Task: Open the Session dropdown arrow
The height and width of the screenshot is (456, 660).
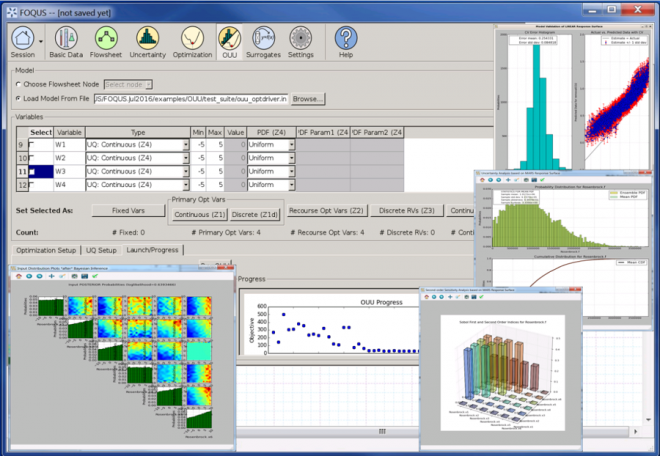Action: pos(41,42)
